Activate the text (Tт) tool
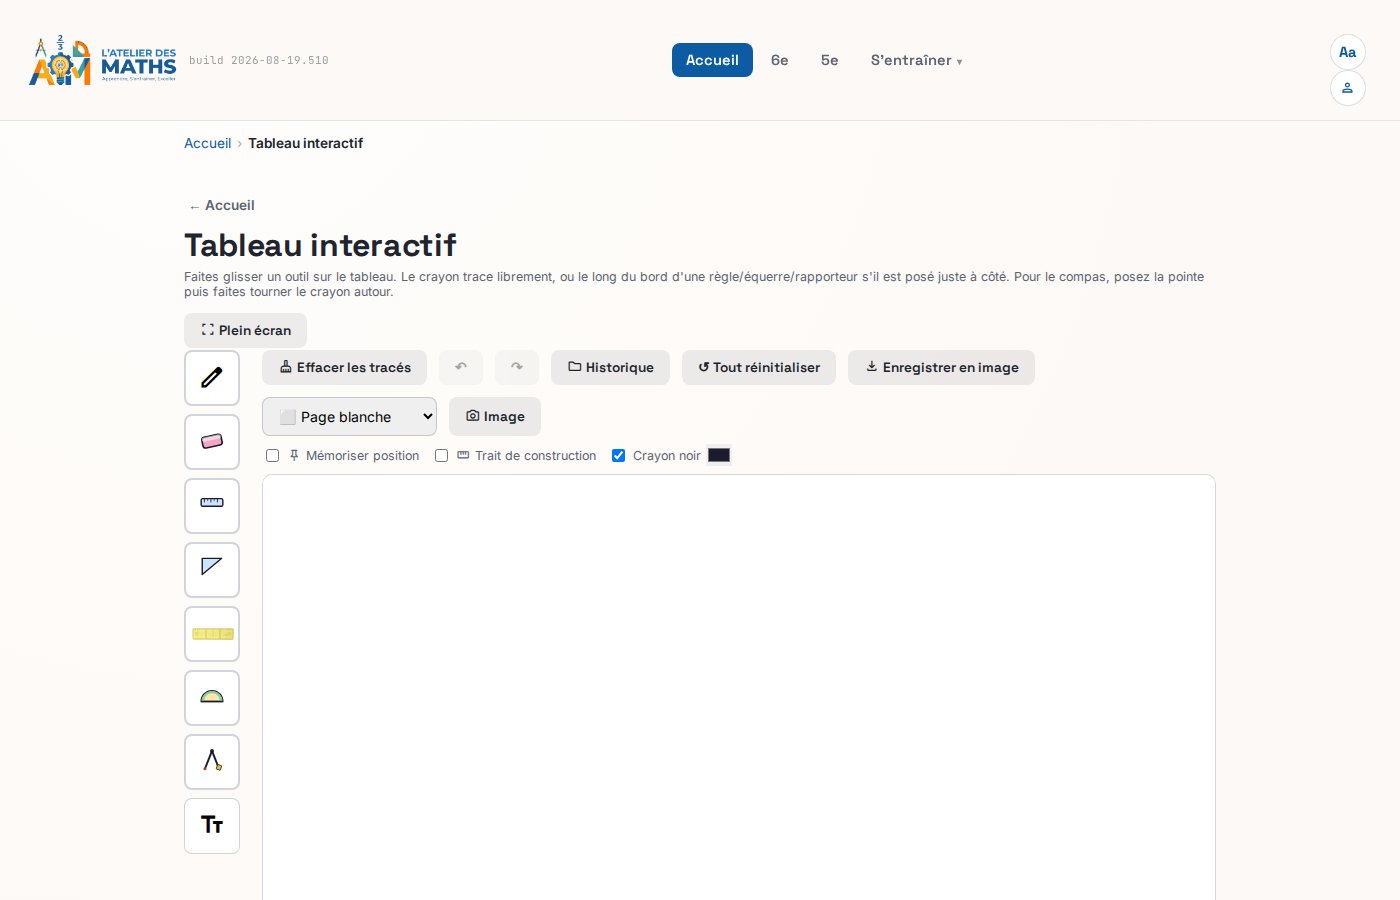Viewport: 1400px width, 900px height. [x=212, y=826]
